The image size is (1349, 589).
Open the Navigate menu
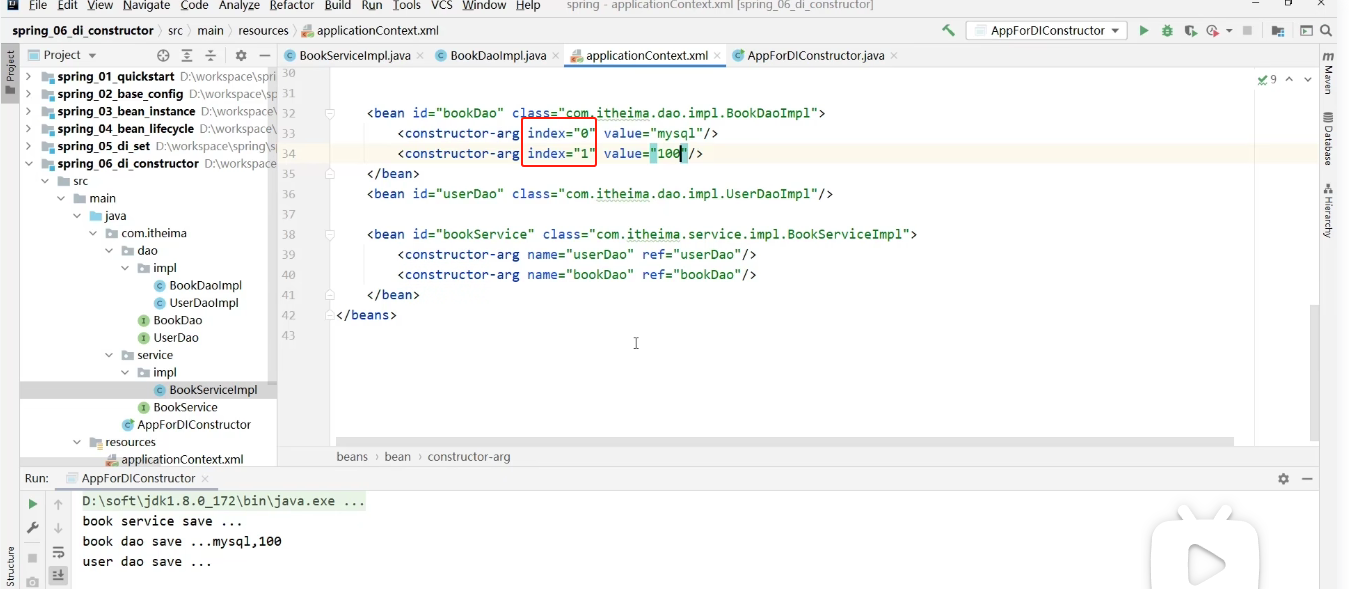click(146, 6)
